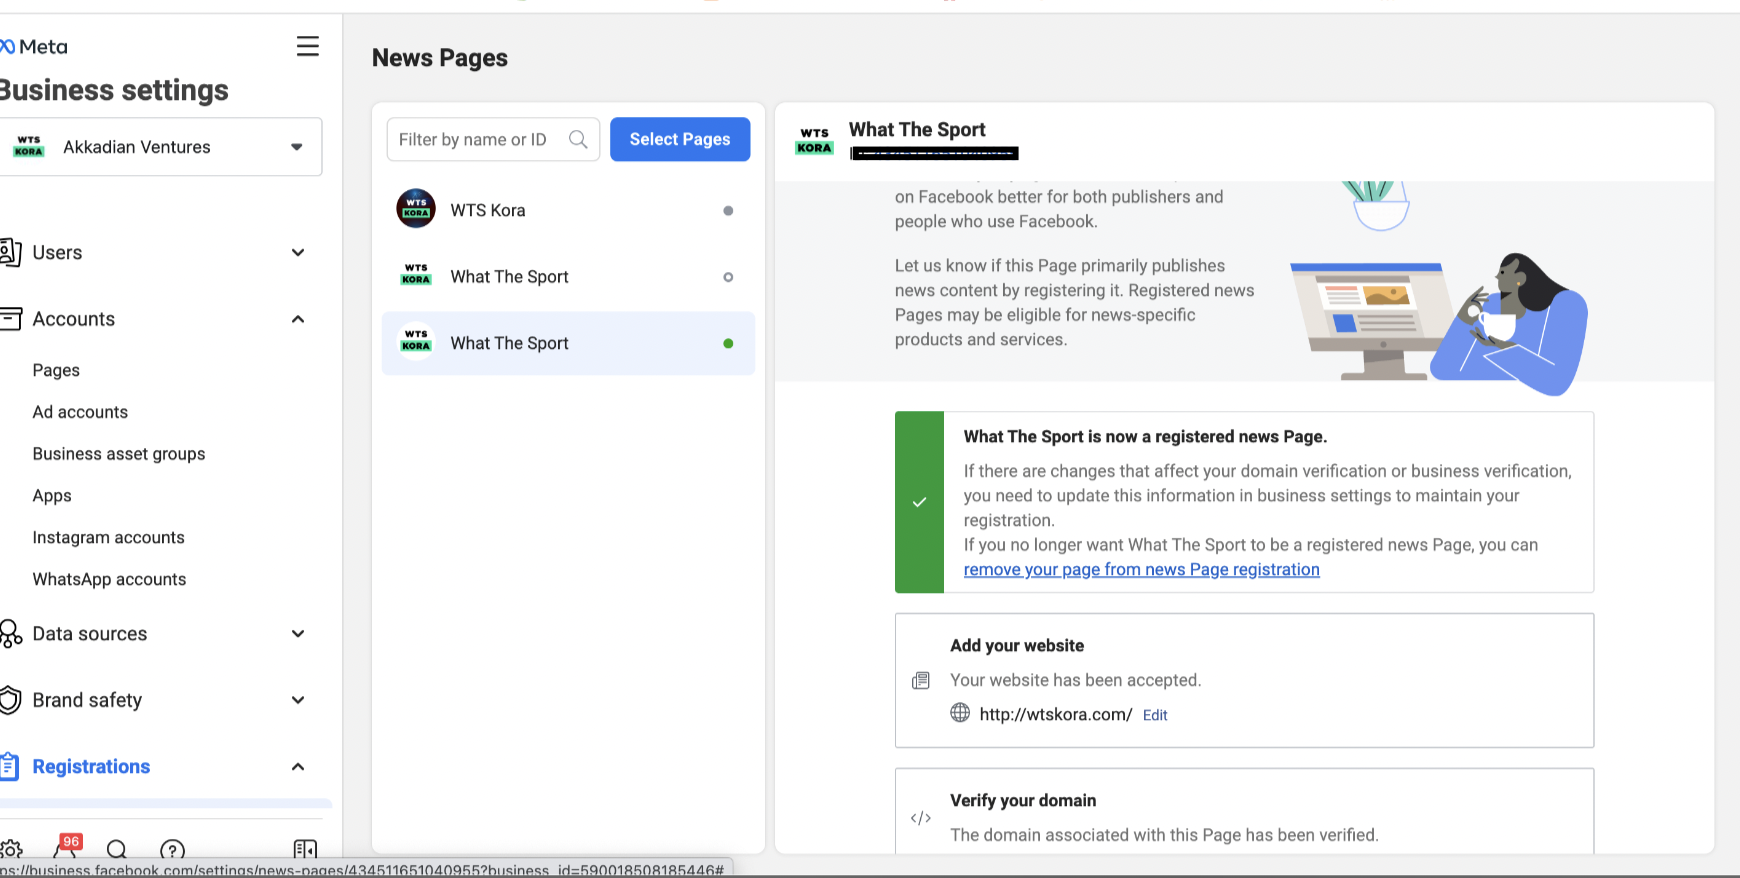Open the help question mark icon

click(172, 850)
